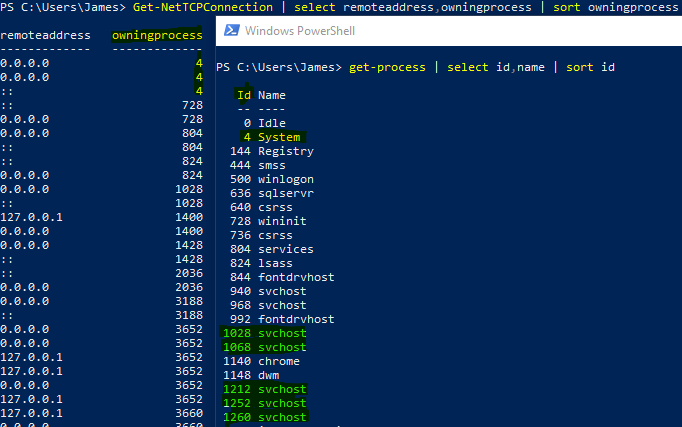The width and height of the screenshot is (682, 427).
Task: Select the 844 fontdrvhost row
Action: (282, 277)
